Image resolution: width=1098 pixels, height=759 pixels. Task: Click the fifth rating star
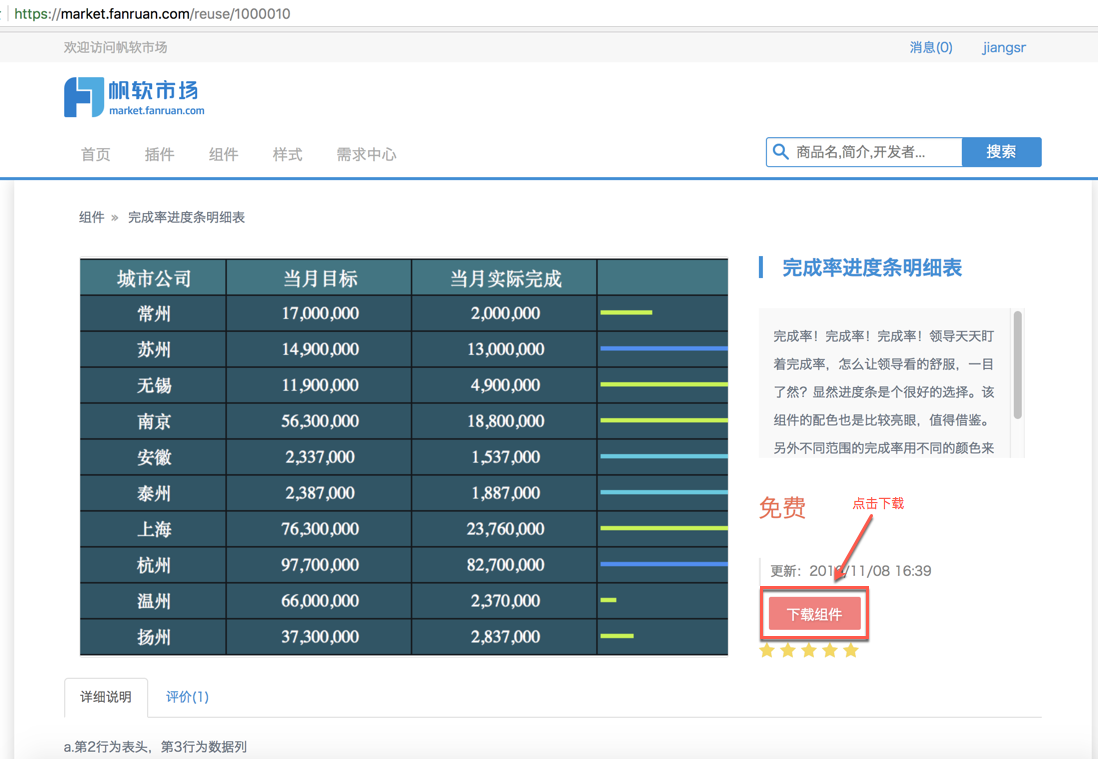pos(851,651)
